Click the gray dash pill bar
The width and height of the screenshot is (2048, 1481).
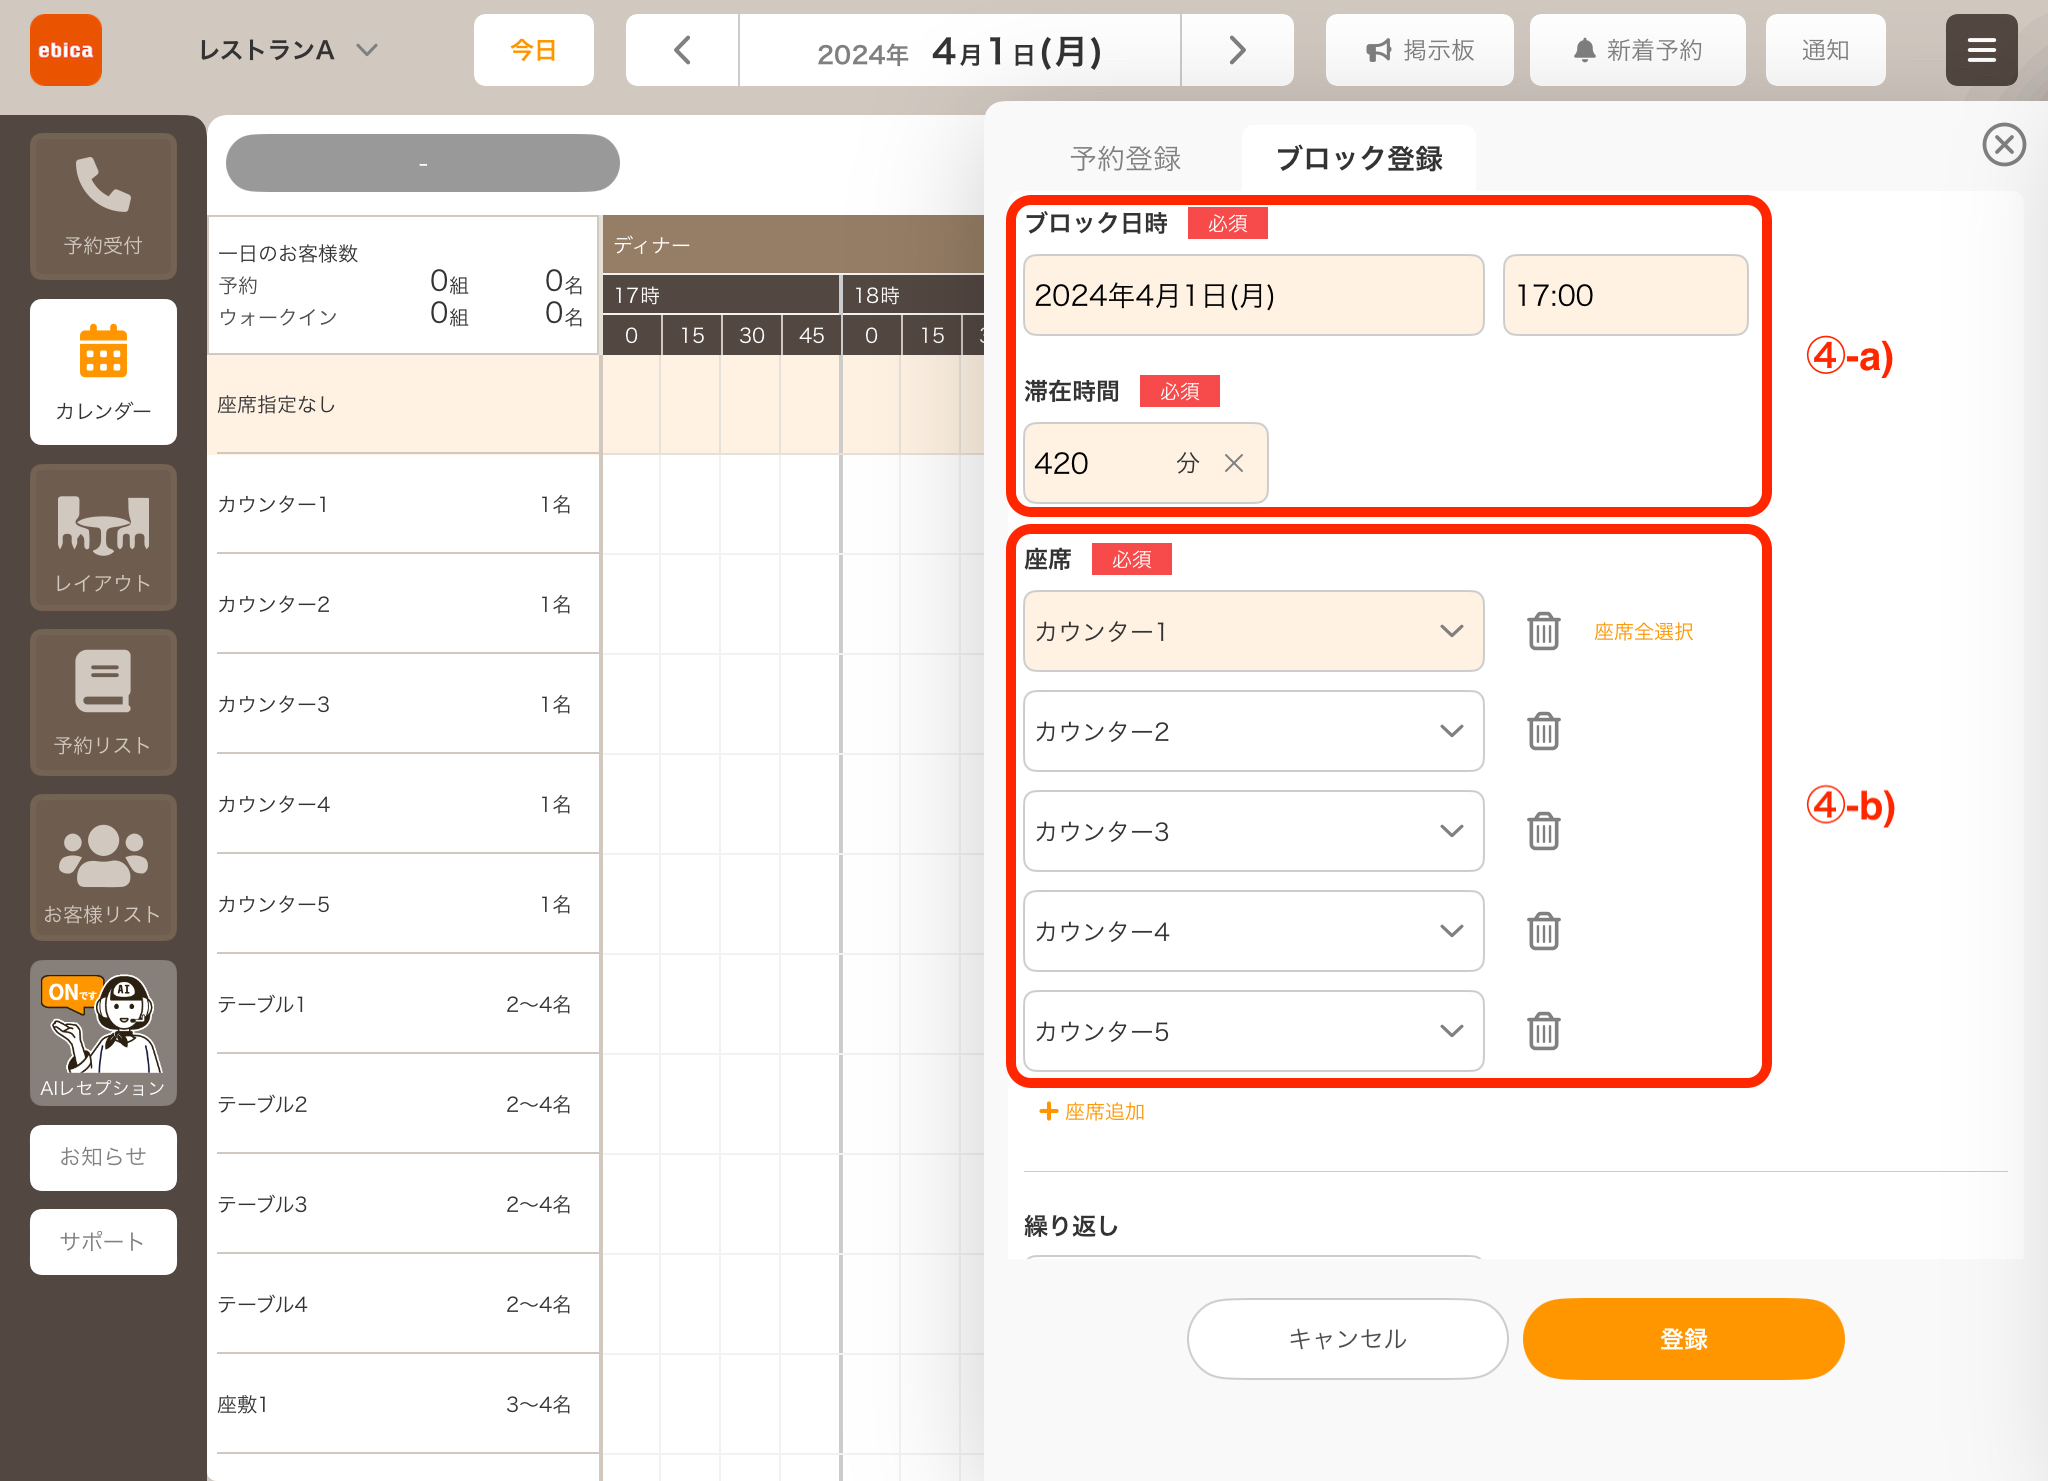click(x=422, y=163)
